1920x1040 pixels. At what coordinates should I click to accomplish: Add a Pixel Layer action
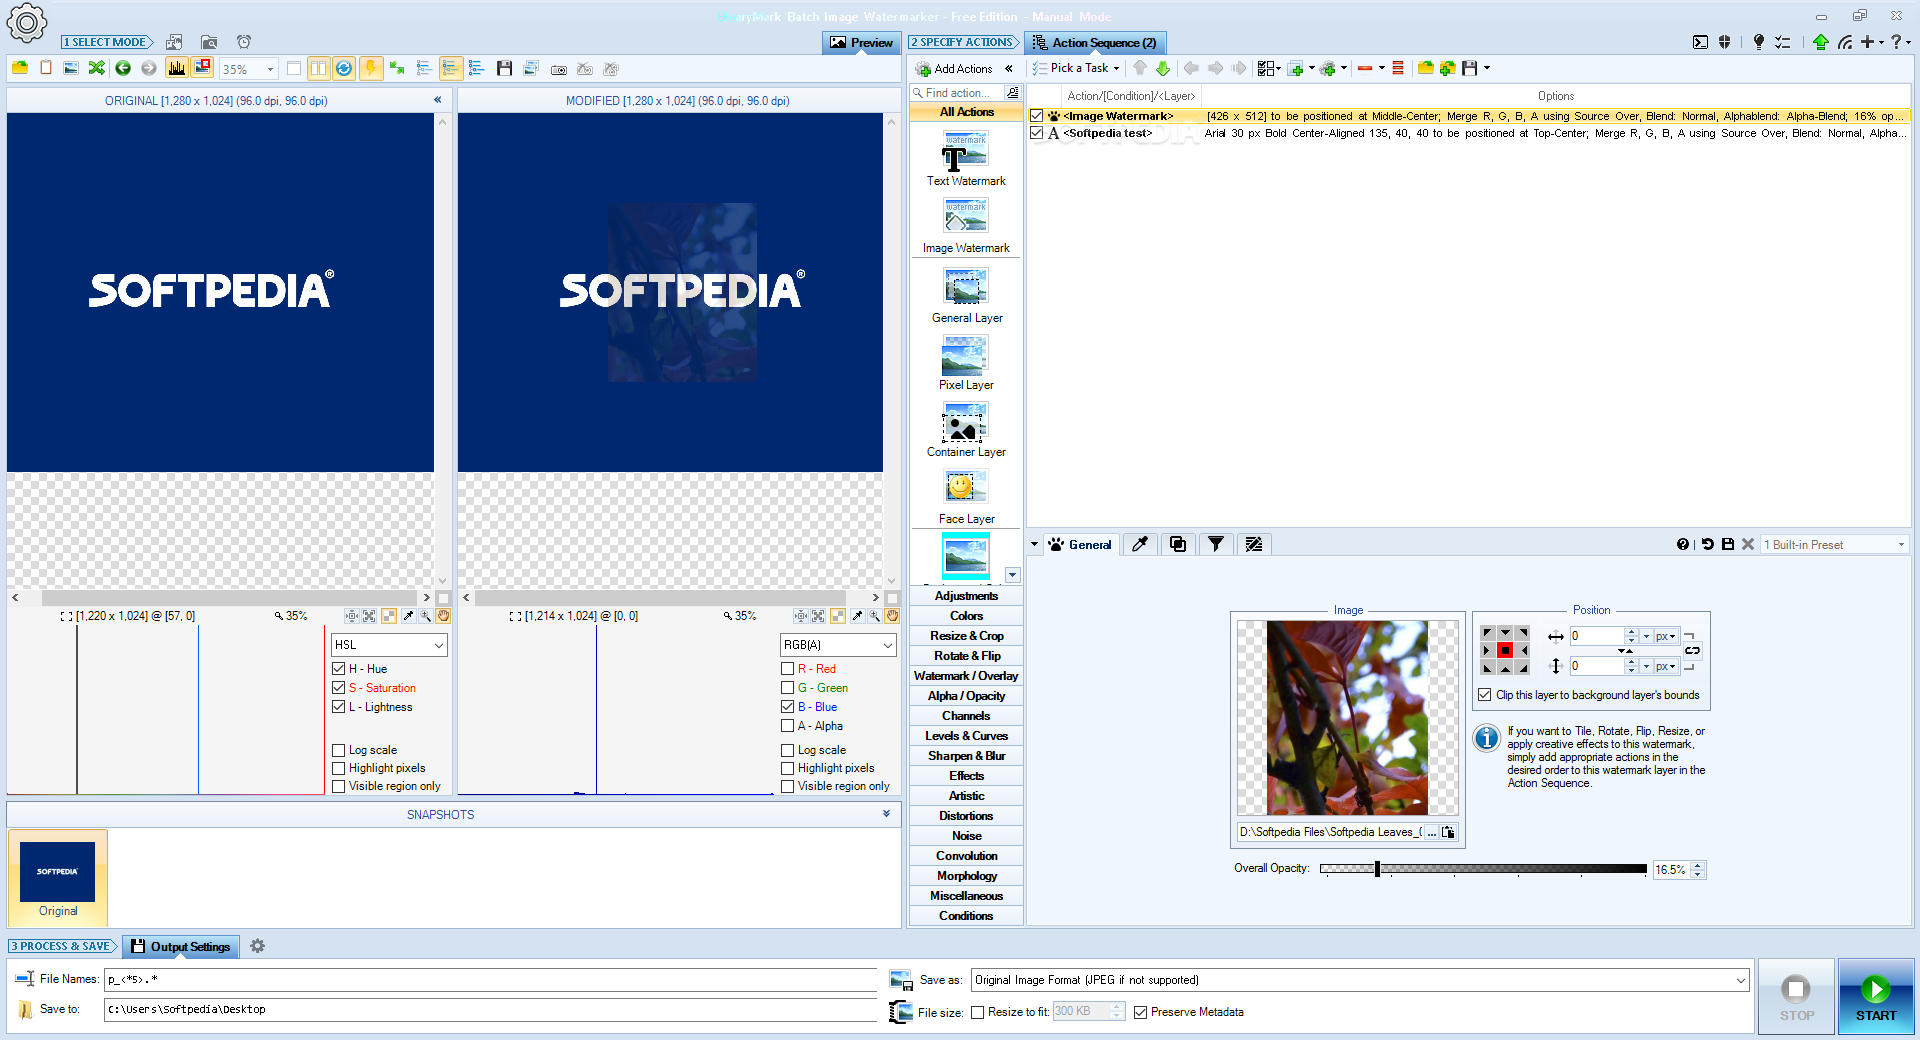pyautogui.click(x=966, y=363)
